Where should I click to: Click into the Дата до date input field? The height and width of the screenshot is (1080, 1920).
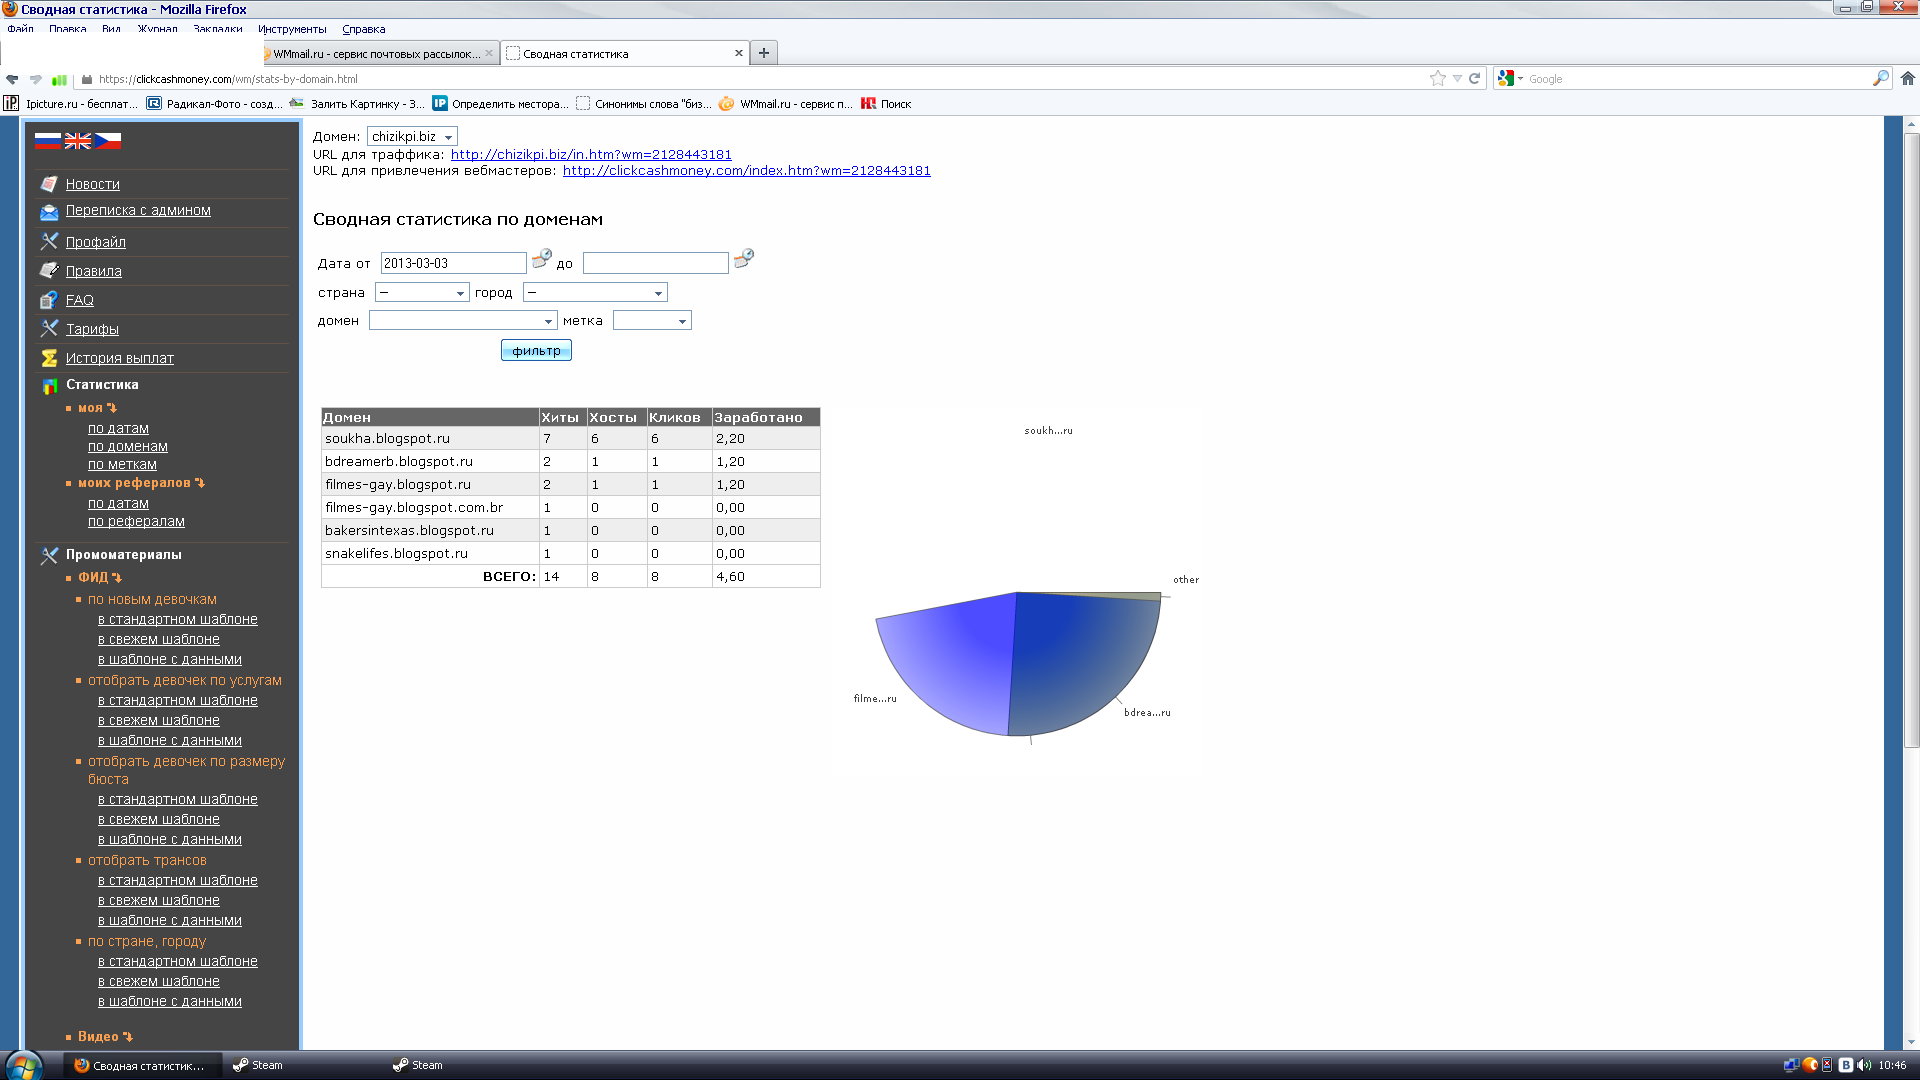[x=655, y=263]
